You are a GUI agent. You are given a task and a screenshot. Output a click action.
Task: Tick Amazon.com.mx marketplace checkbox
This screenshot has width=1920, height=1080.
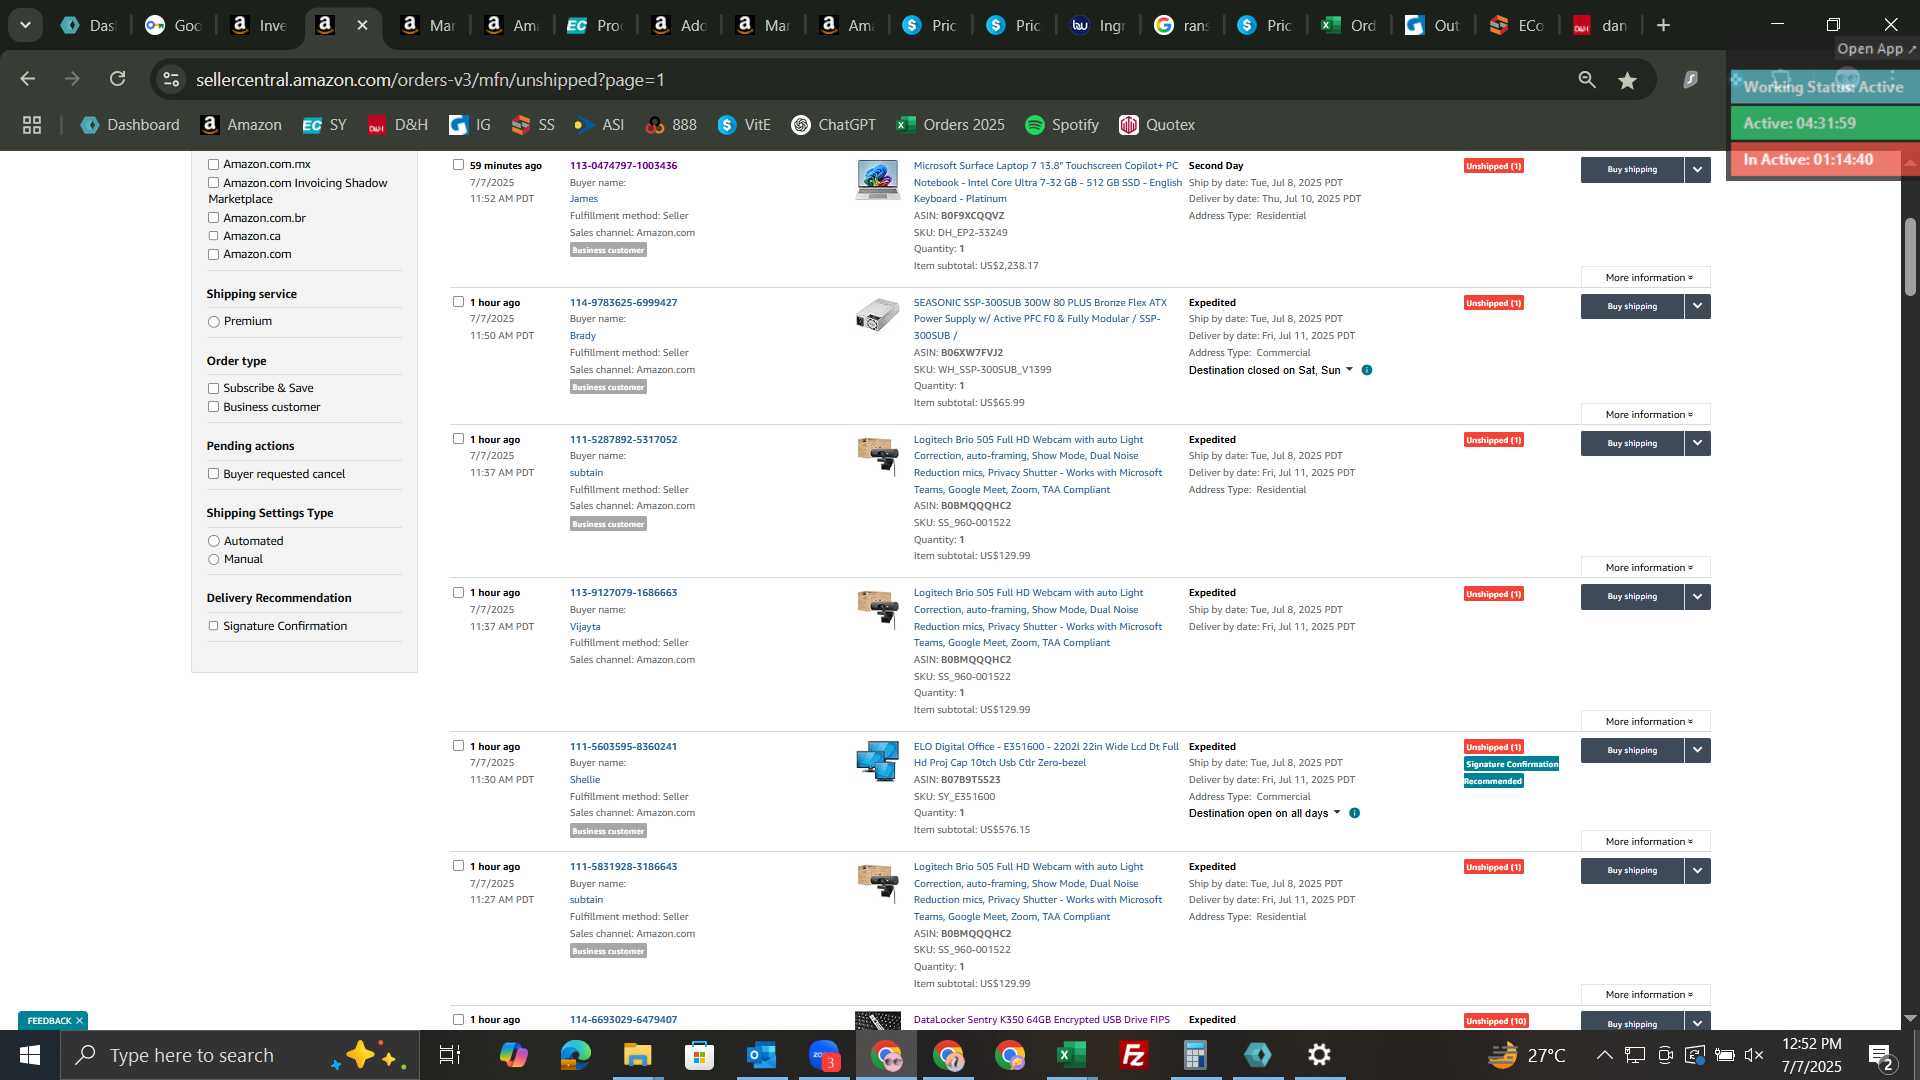coord(213,164)
